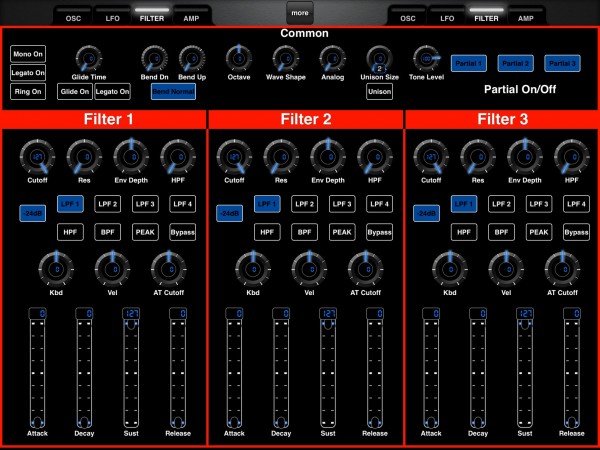Screen dimensions: 600x450
Task: Toggle Partial 3 on/off
Action: [562, 63]
